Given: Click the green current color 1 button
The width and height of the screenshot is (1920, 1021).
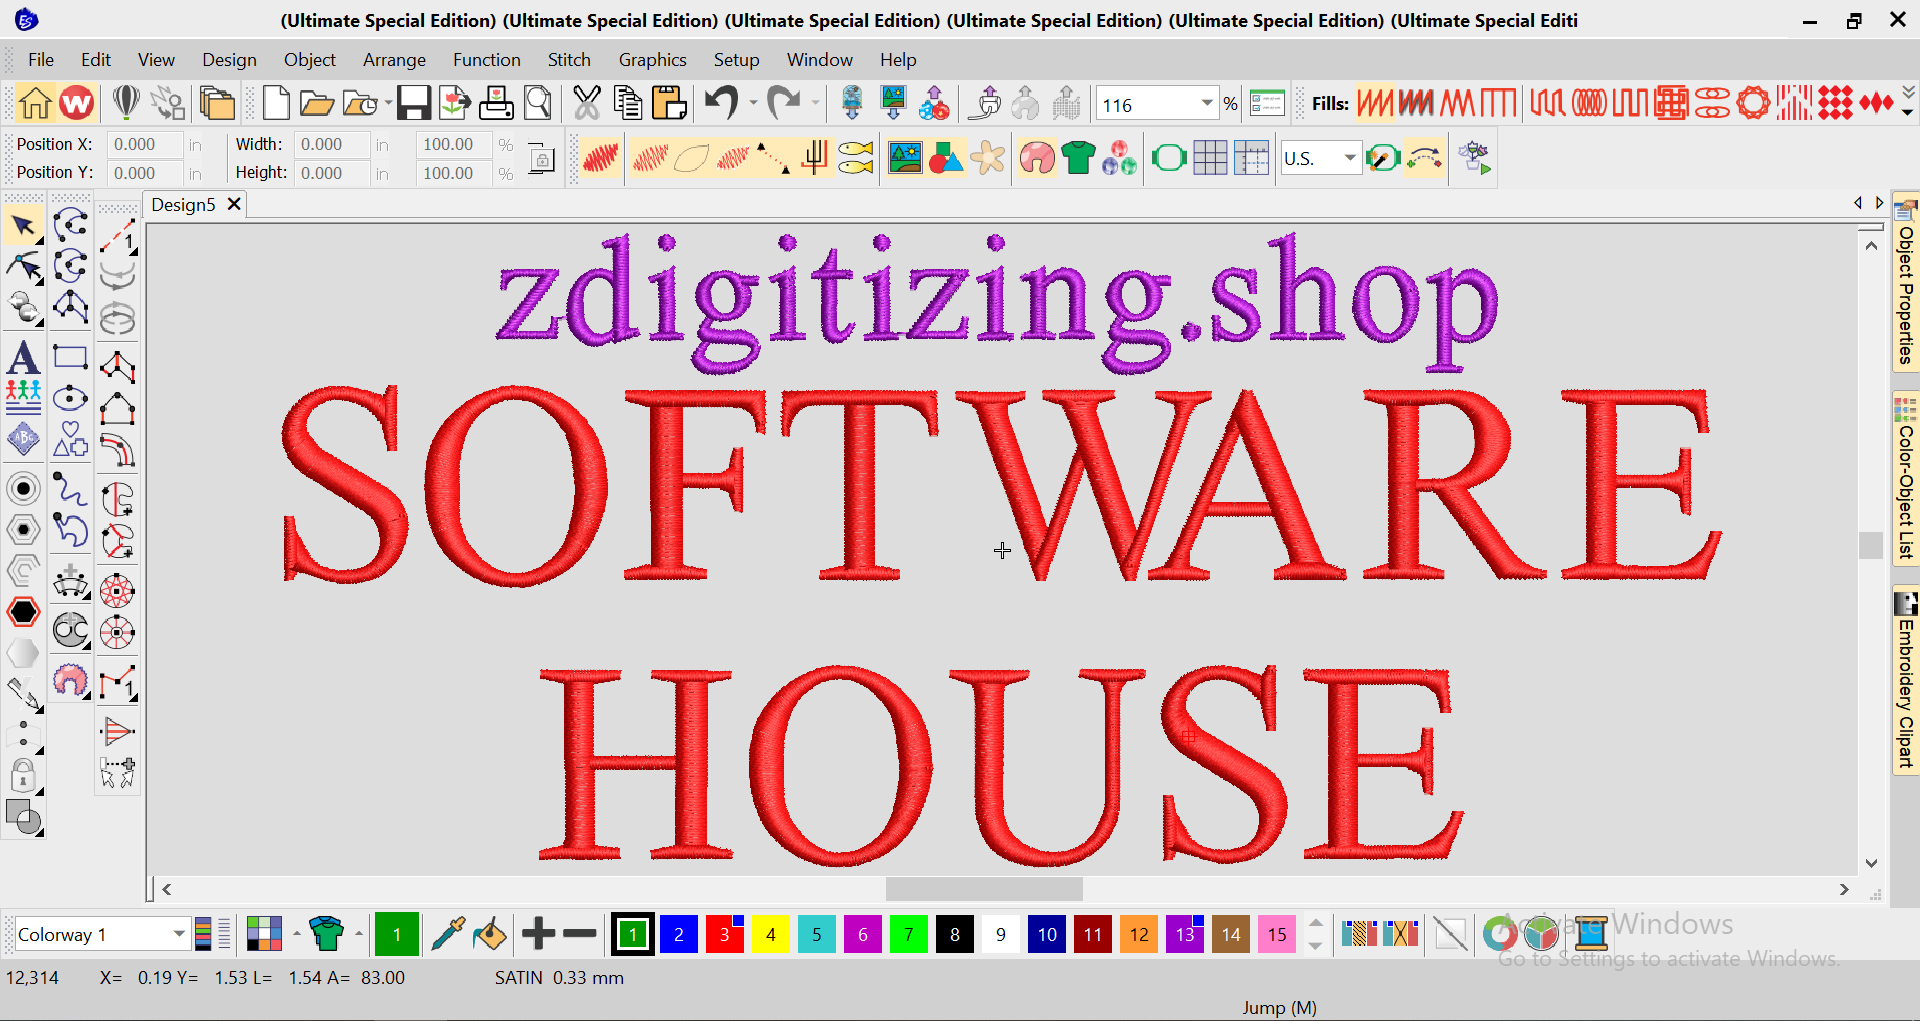Looking at the screenshot, I should click(x=397, y=934).
